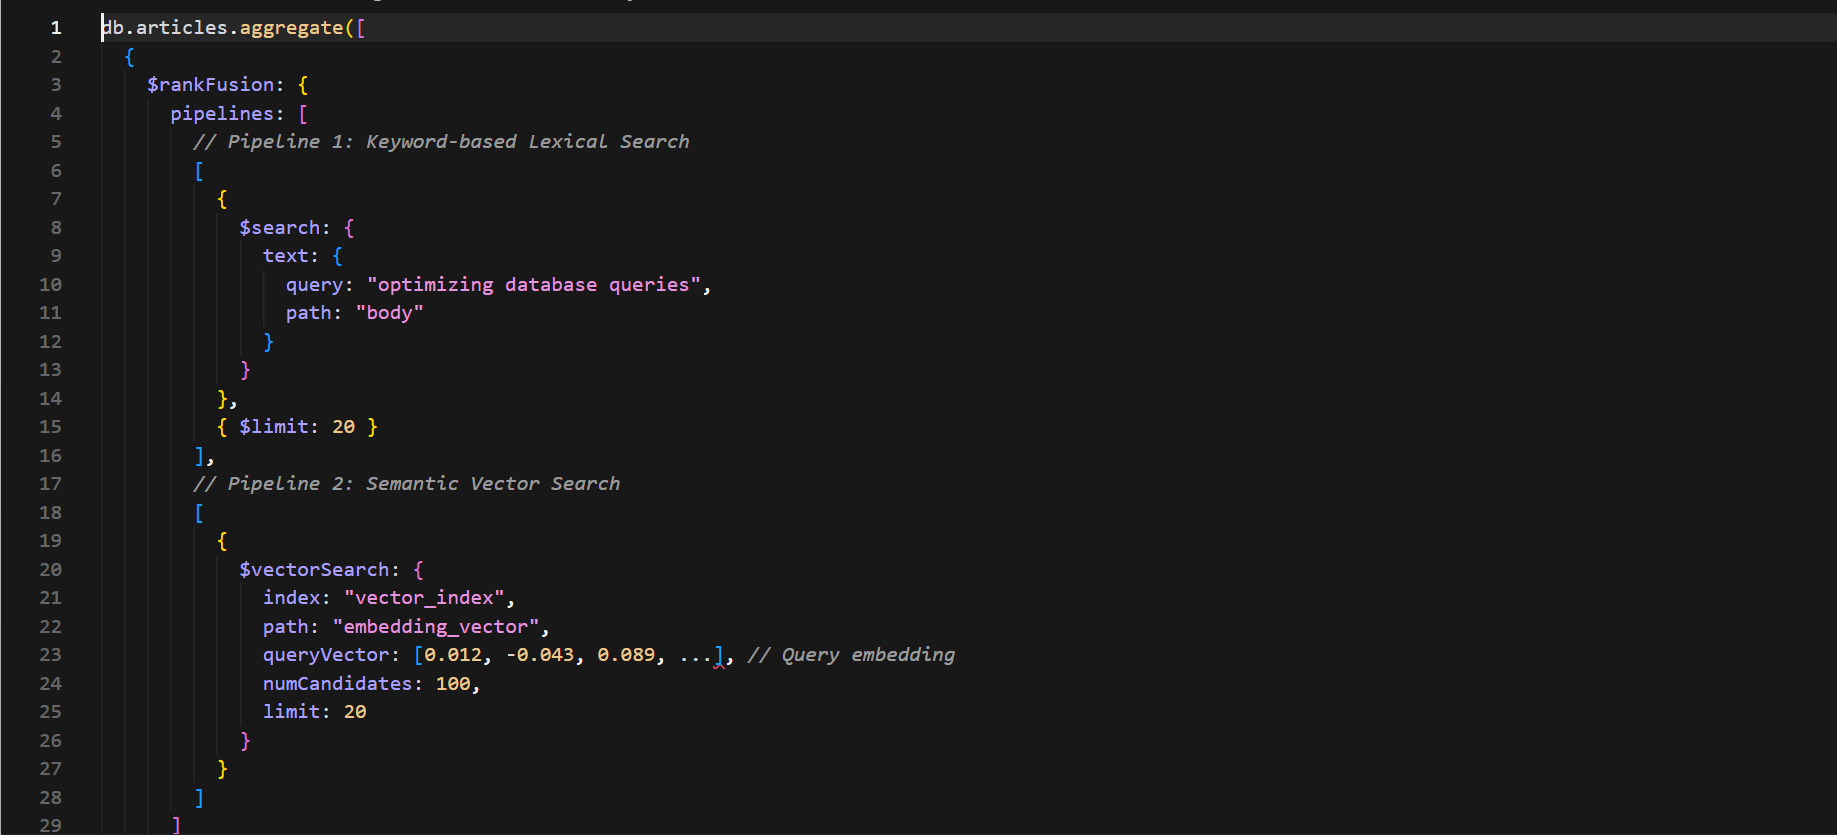Click the "optimizing database queries" string
Screen dimensions: 1837x835
(x=534, y=285)
